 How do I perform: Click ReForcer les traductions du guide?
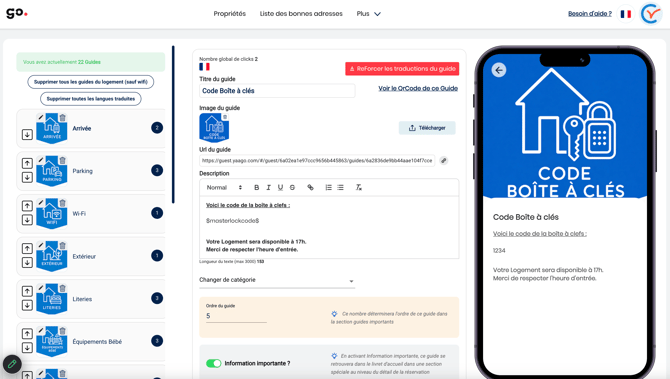(x=402, y=69)
